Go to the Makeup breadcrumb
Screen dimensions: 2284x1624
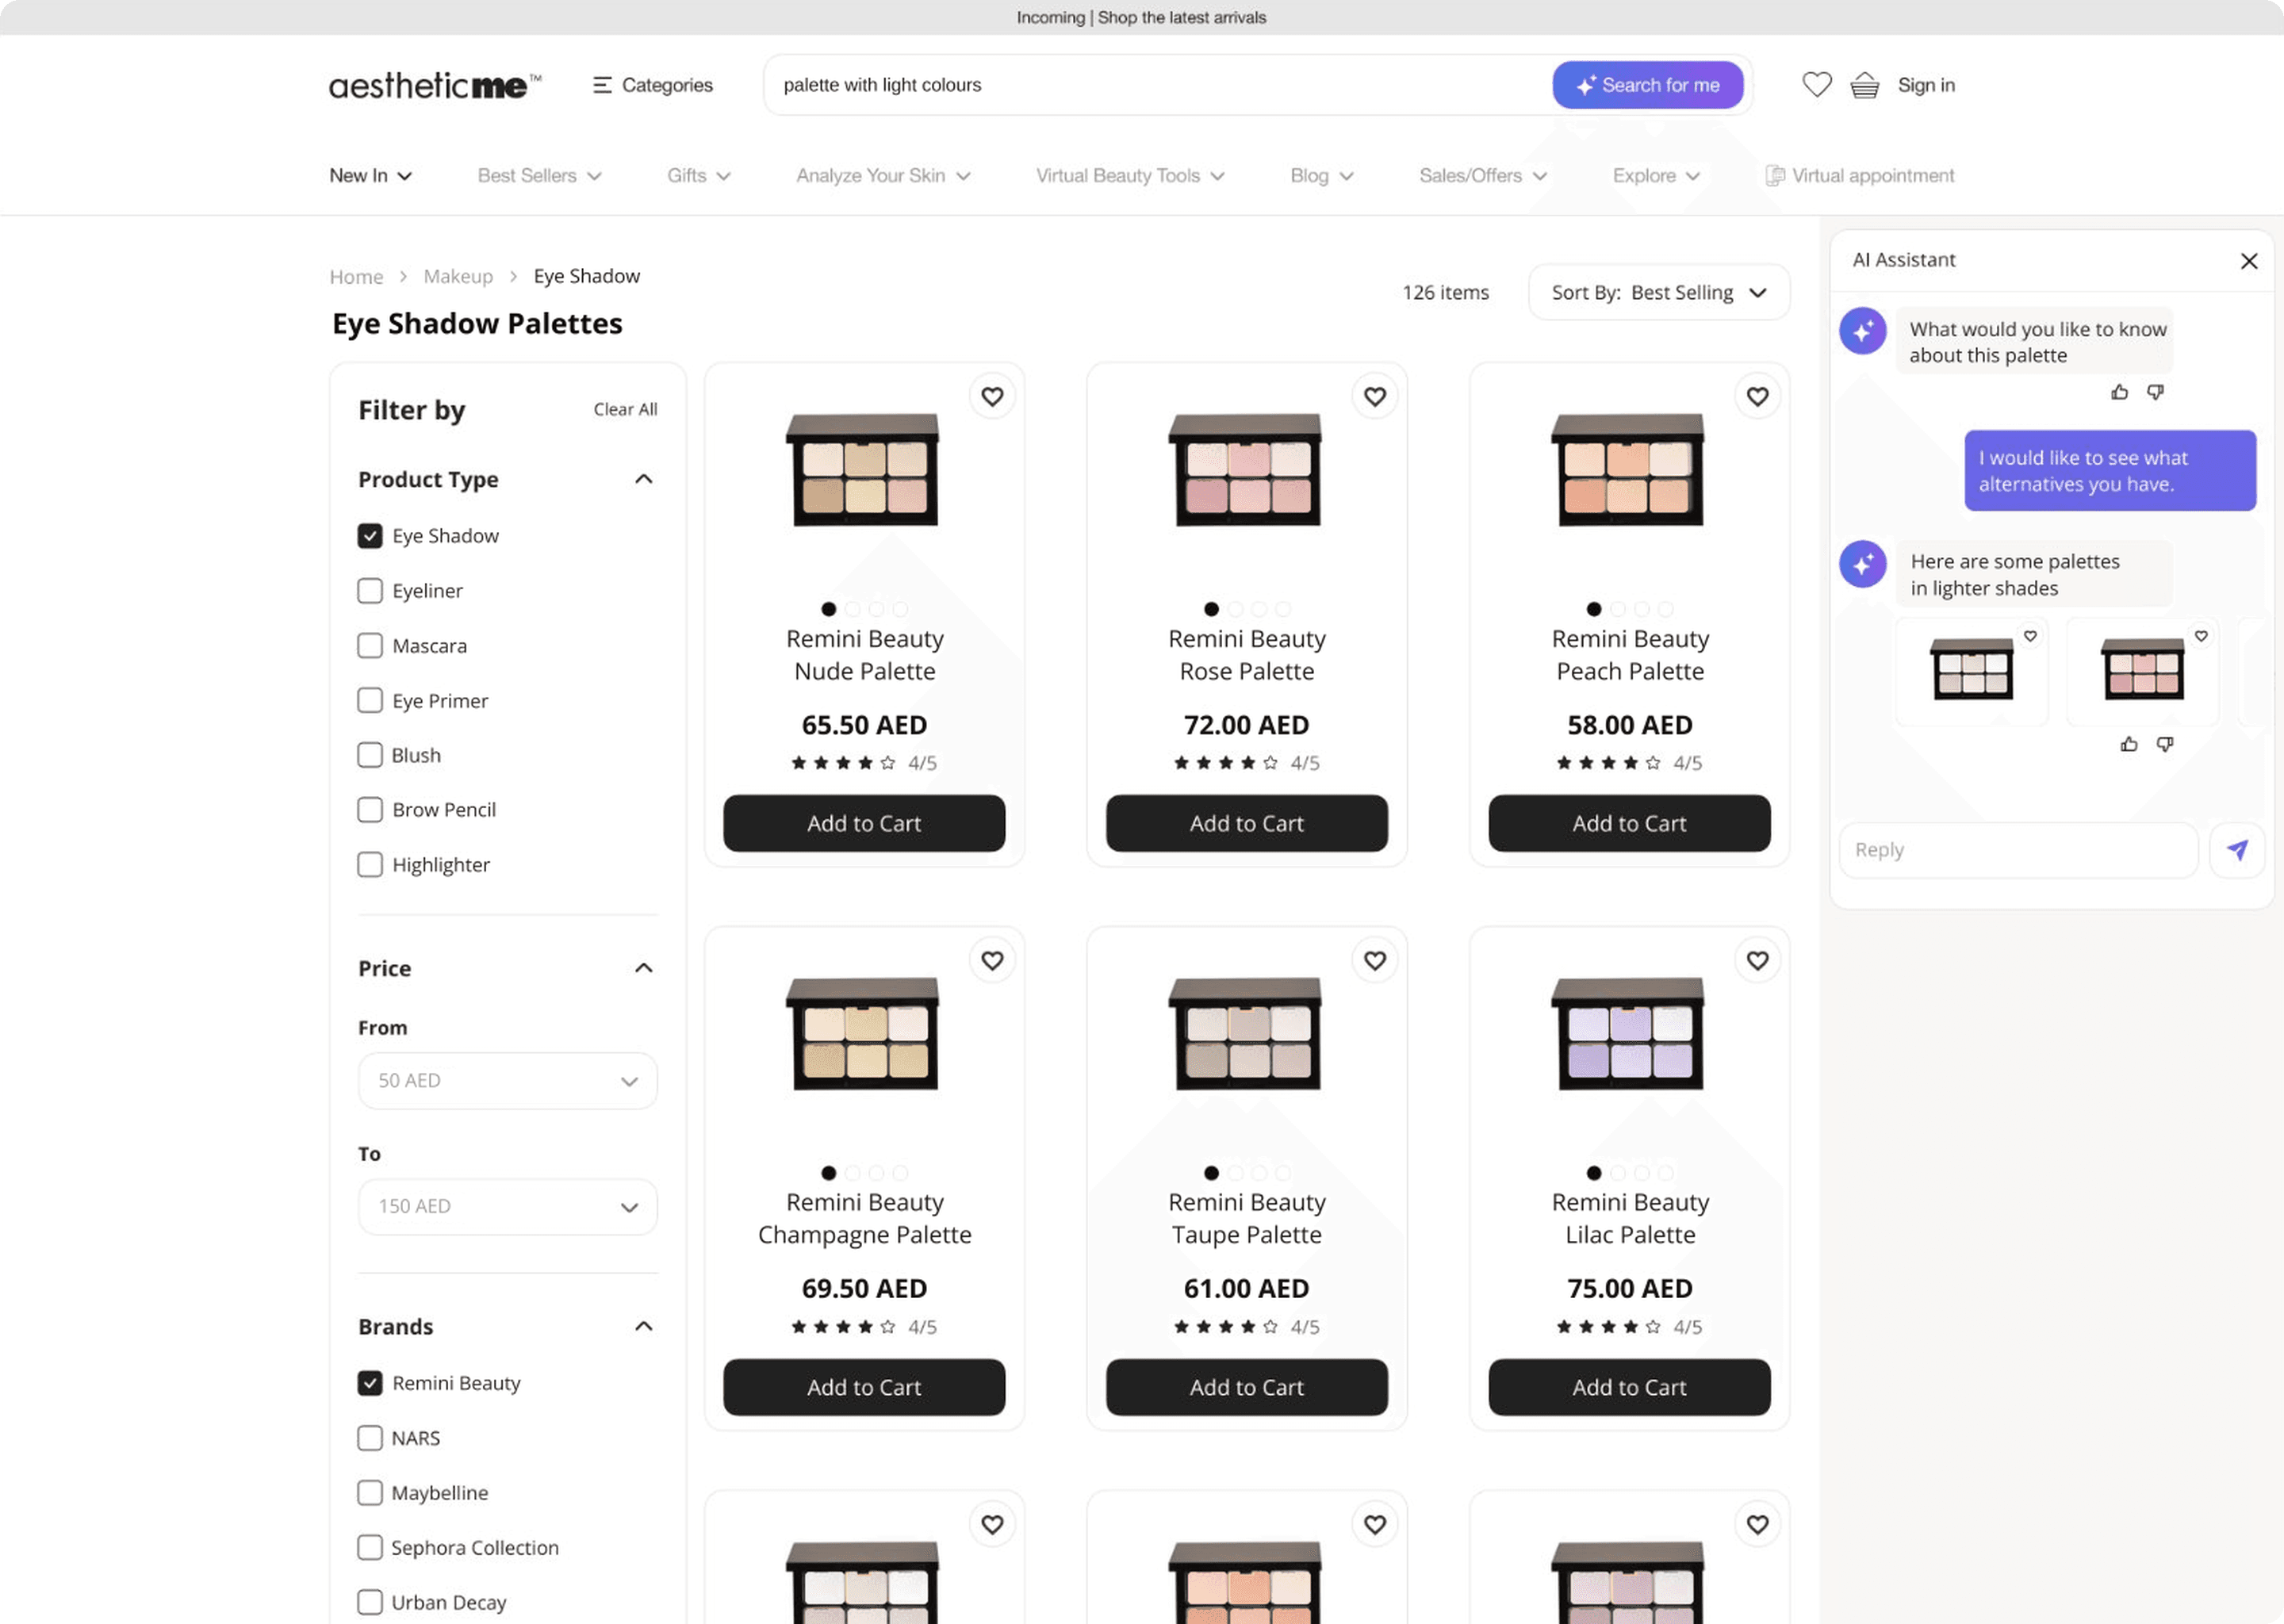tap(458, 276)
